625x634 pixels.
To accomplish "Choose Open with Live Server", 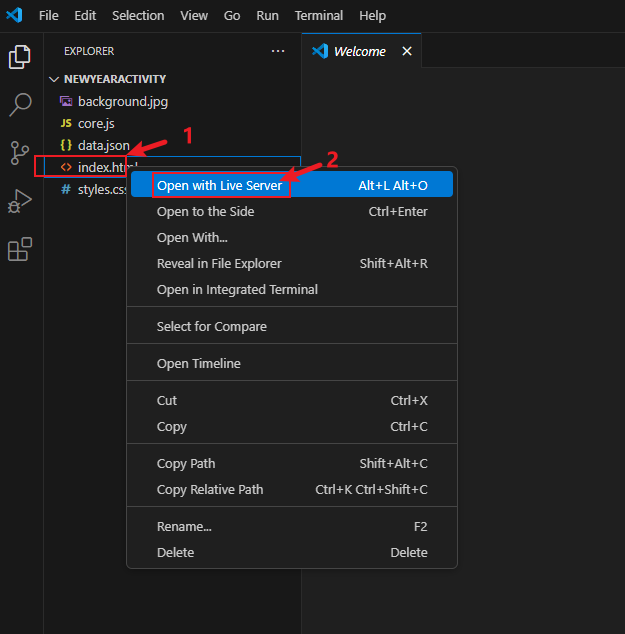I will pos(219,185).
